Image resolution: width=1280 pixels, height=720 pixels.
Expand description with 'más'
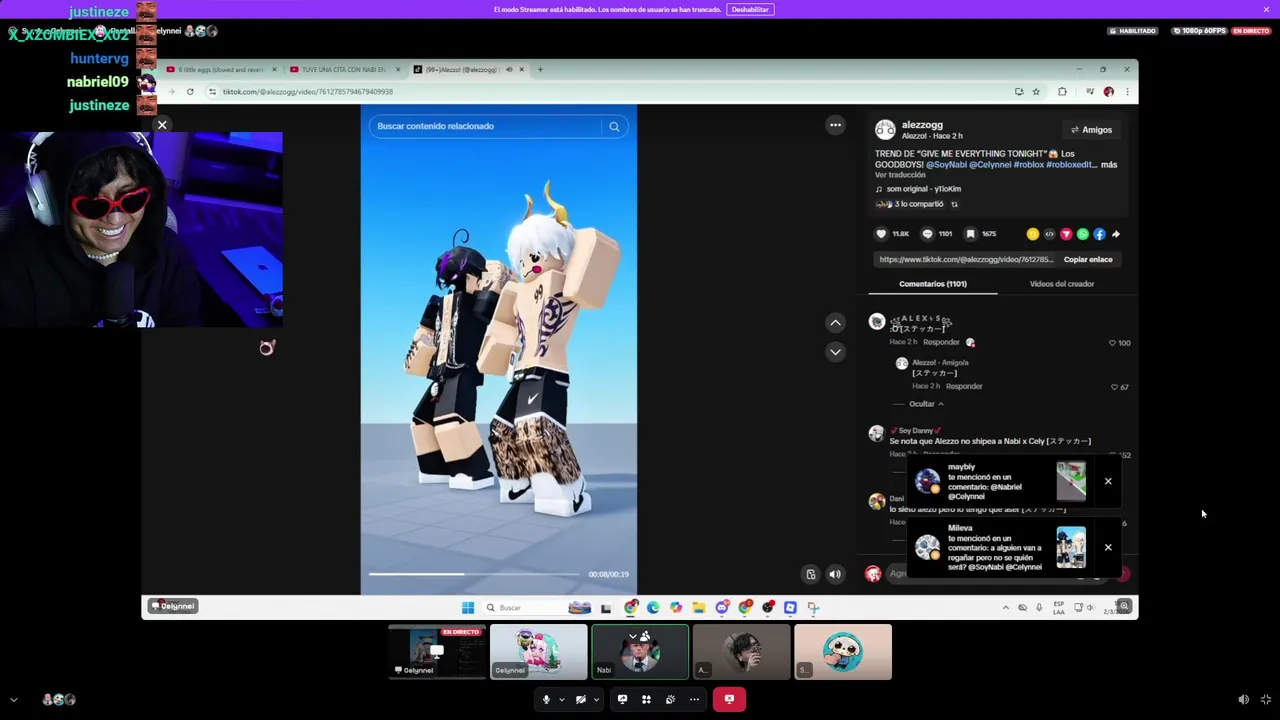pos(1109,164)
